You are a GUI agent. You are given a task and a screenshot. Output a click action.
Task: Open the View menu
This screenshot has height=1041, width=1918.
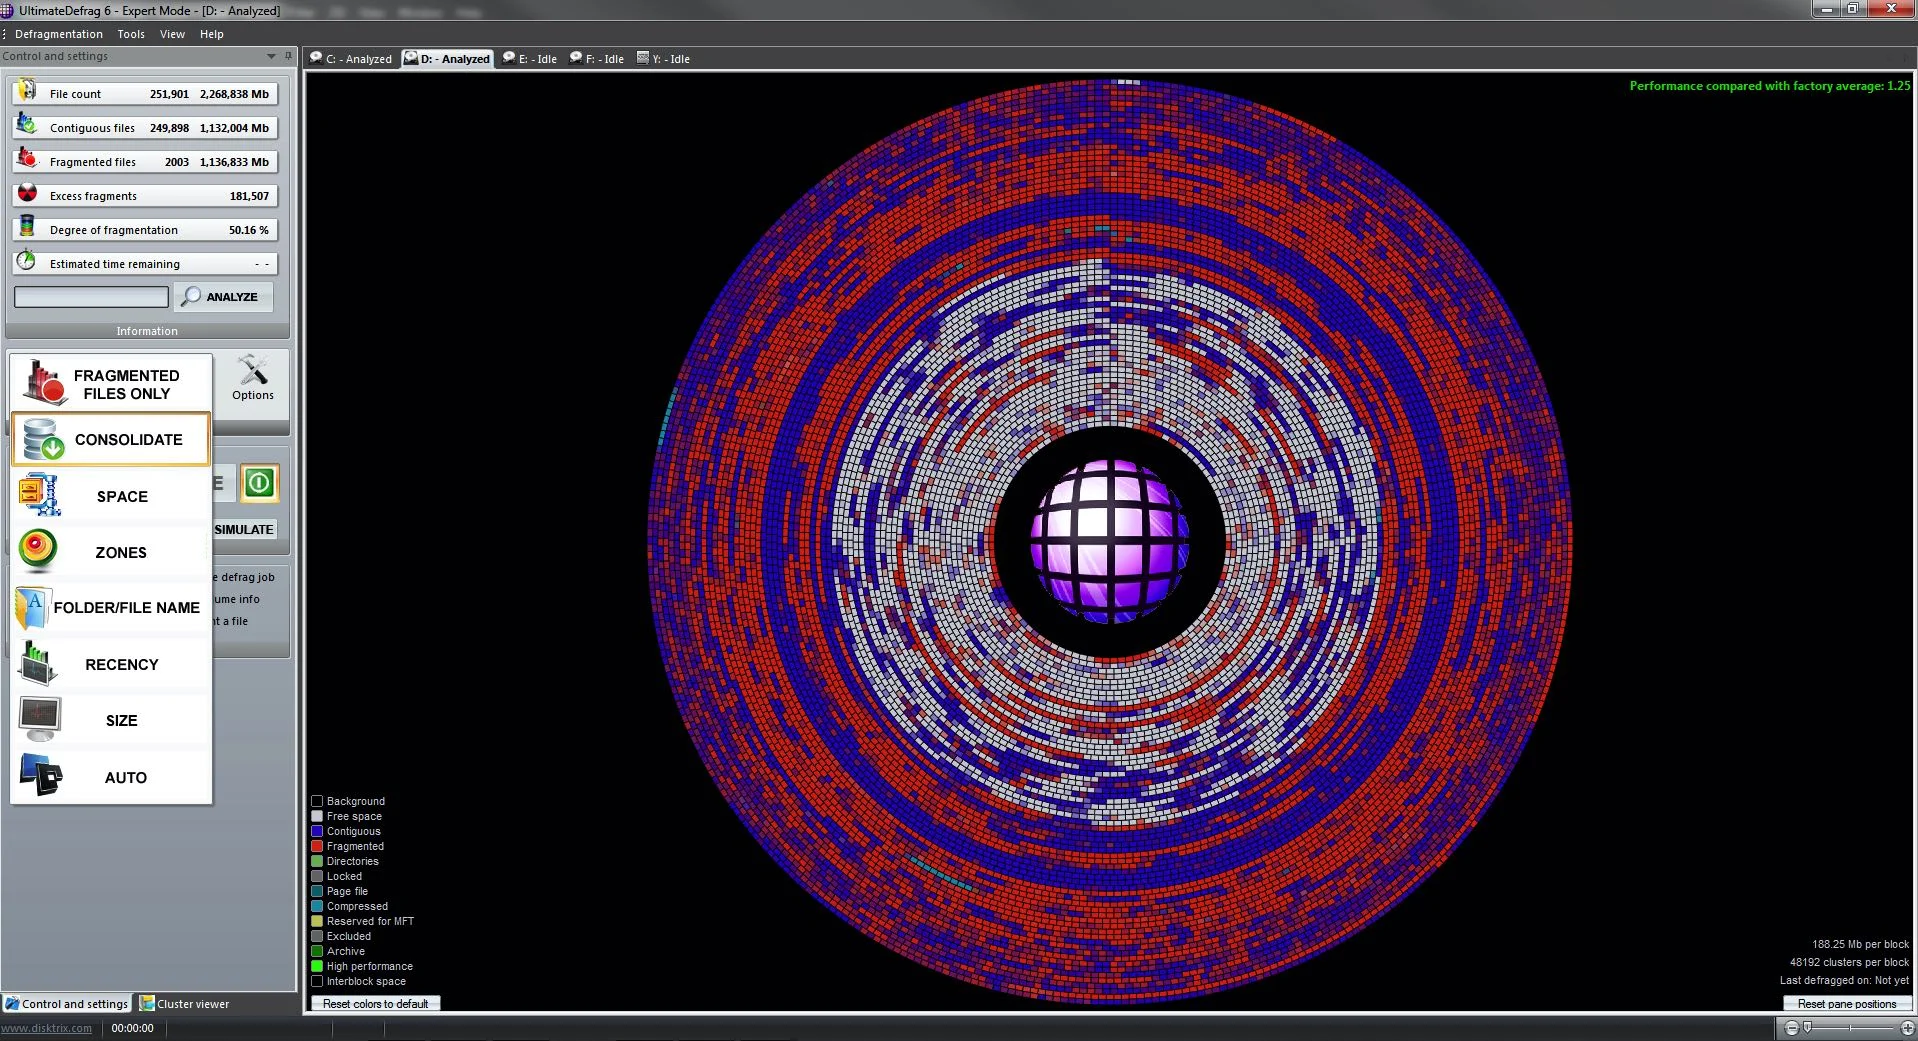pos(172,34)
